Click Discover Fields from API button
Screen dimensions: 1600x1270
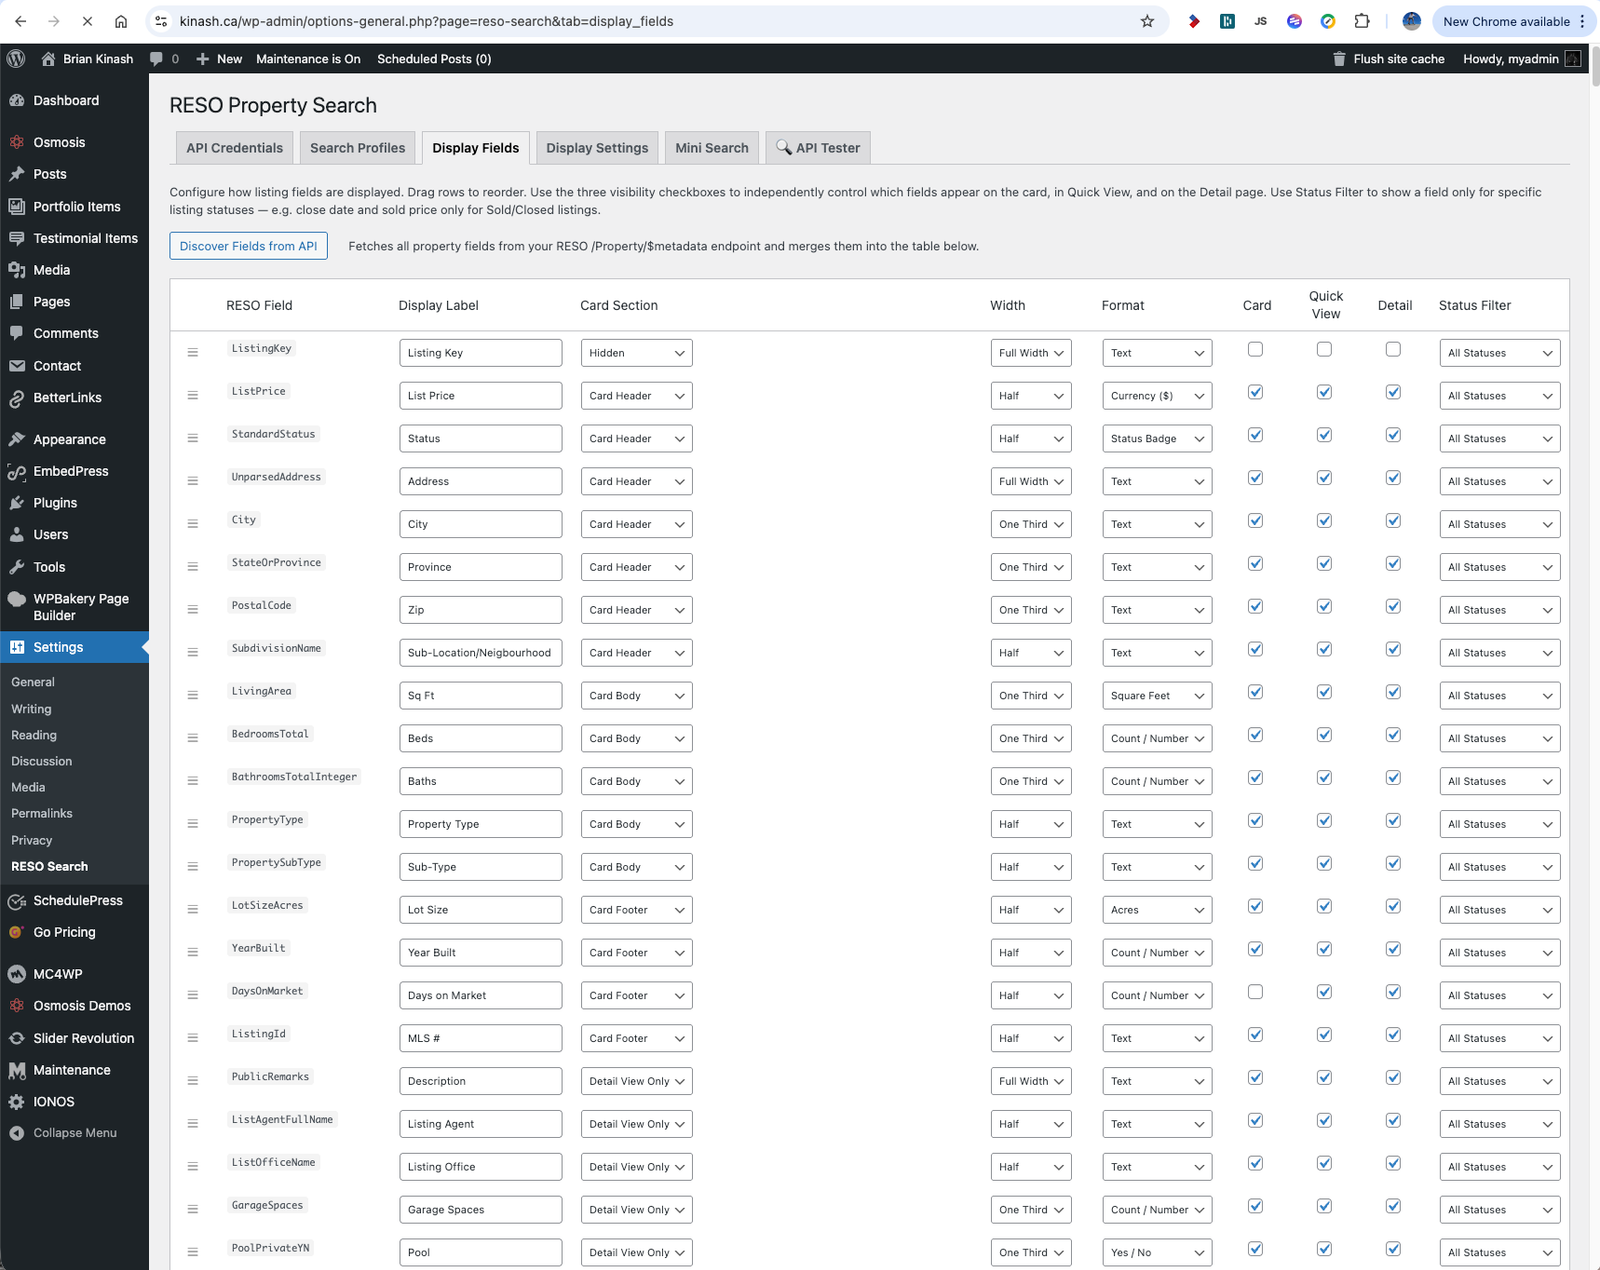pos(248,246)
